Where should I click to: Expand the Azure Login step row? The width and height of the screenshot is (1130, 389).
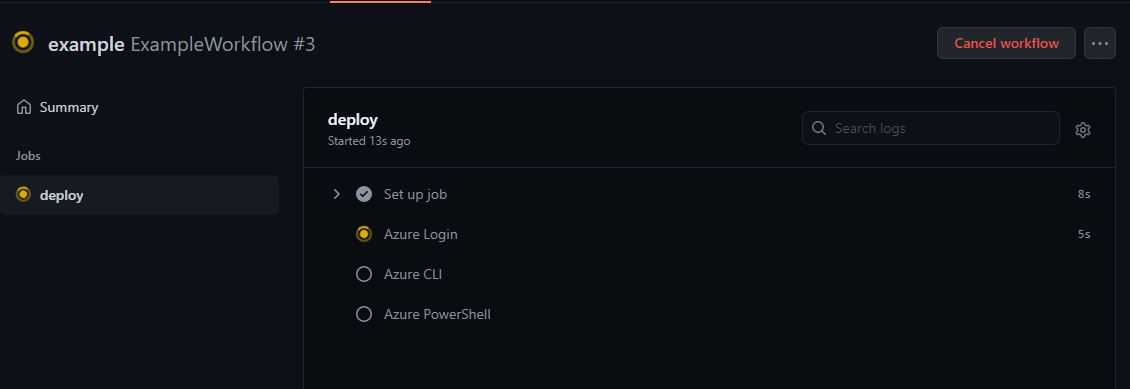(x=710, y=234)
